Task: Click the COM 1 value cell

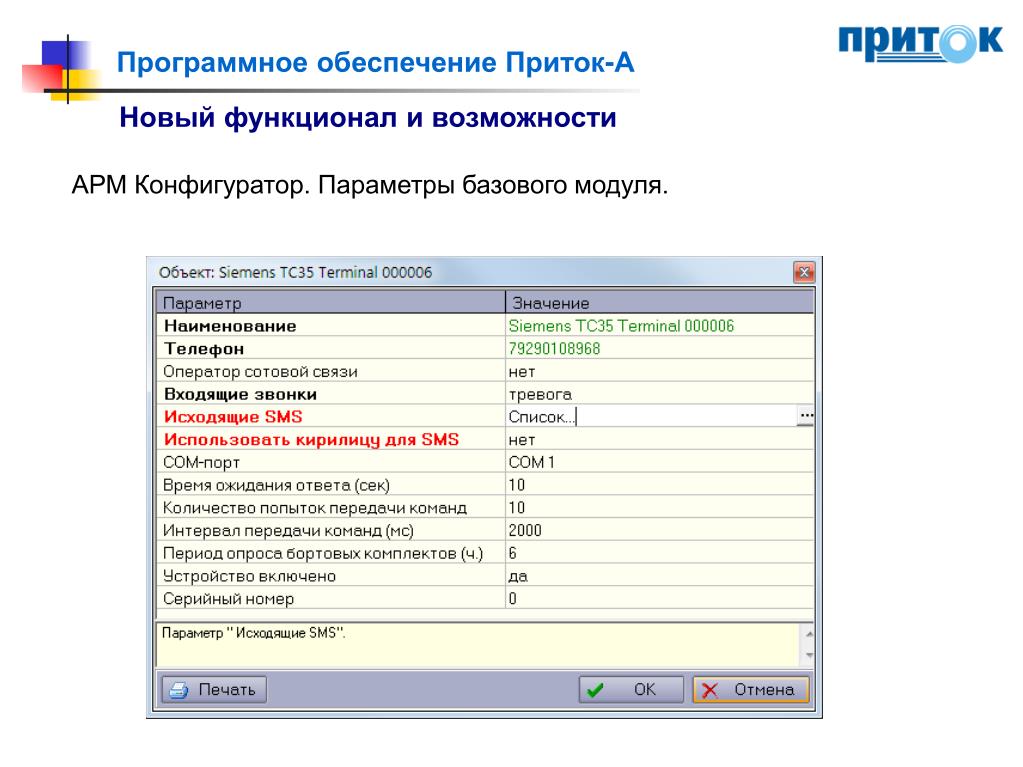Action: (660, 462)
